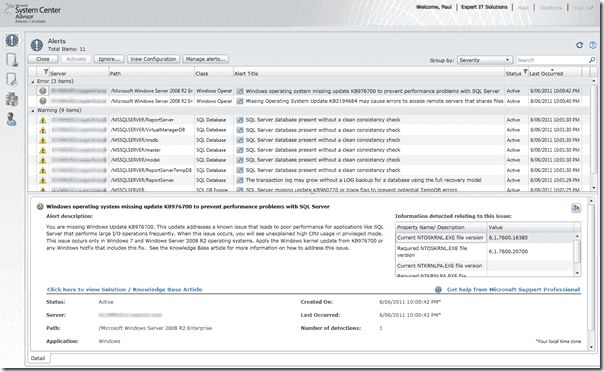Select the /MSSQLSERVER/VirtualManagerDB path cell
This screenshot has height=372, width=604.
click(152, 130)
